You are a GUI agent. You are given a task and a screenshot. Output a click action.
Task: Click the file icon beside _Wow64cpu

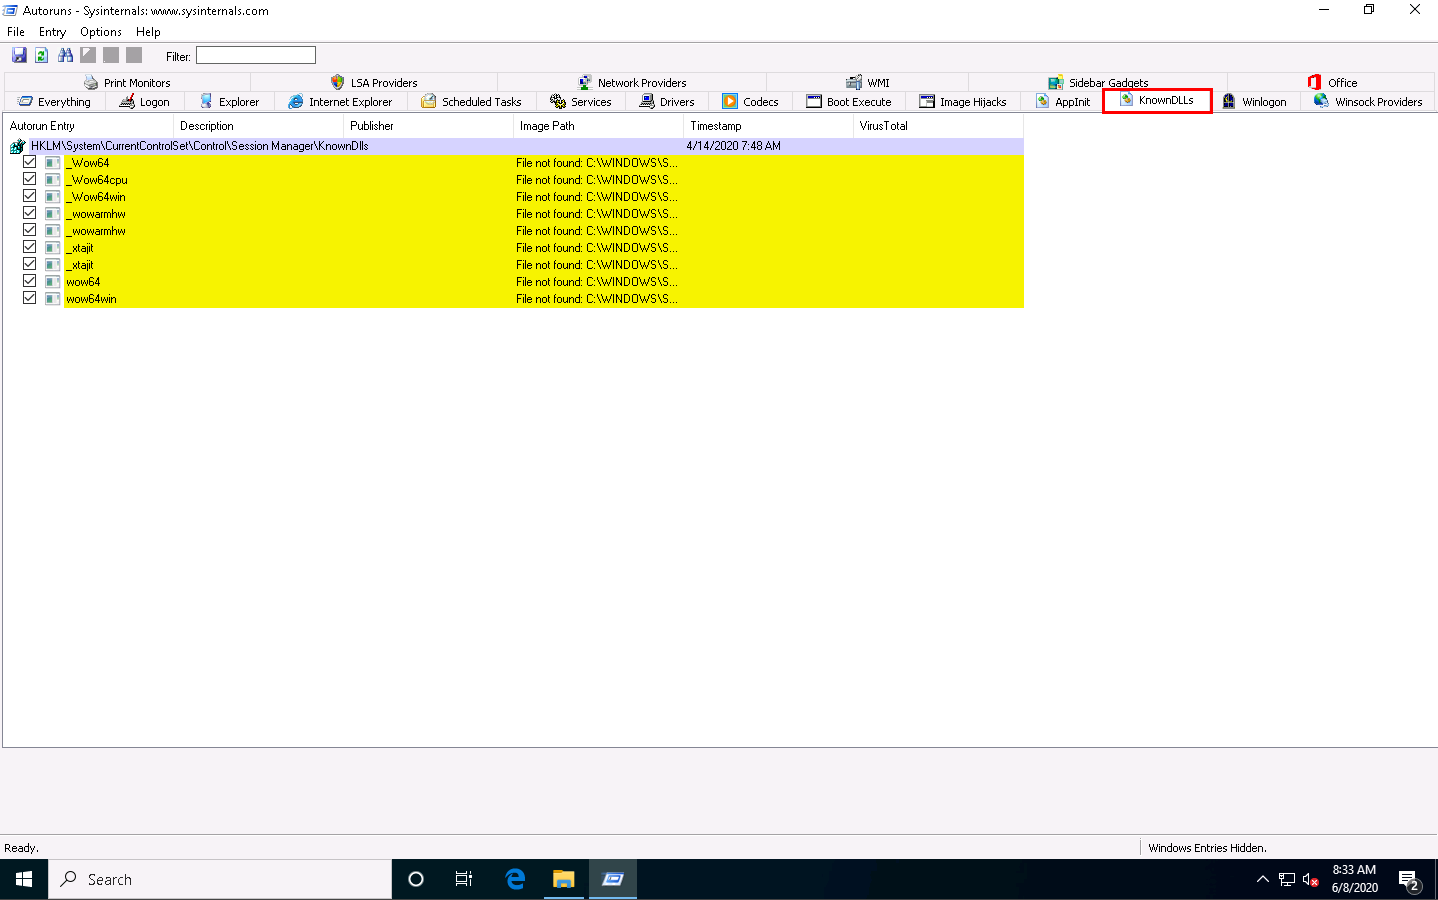tap(52, 180)
